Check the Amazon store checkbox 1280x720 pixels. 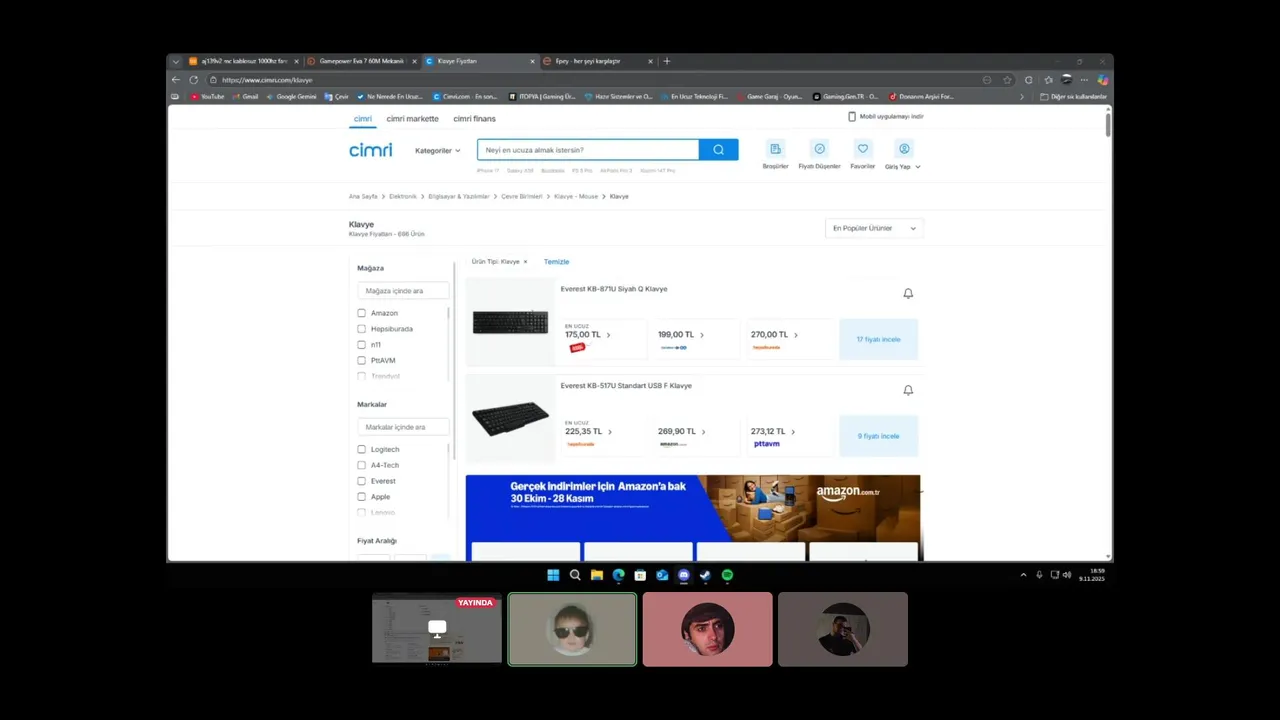362,313
